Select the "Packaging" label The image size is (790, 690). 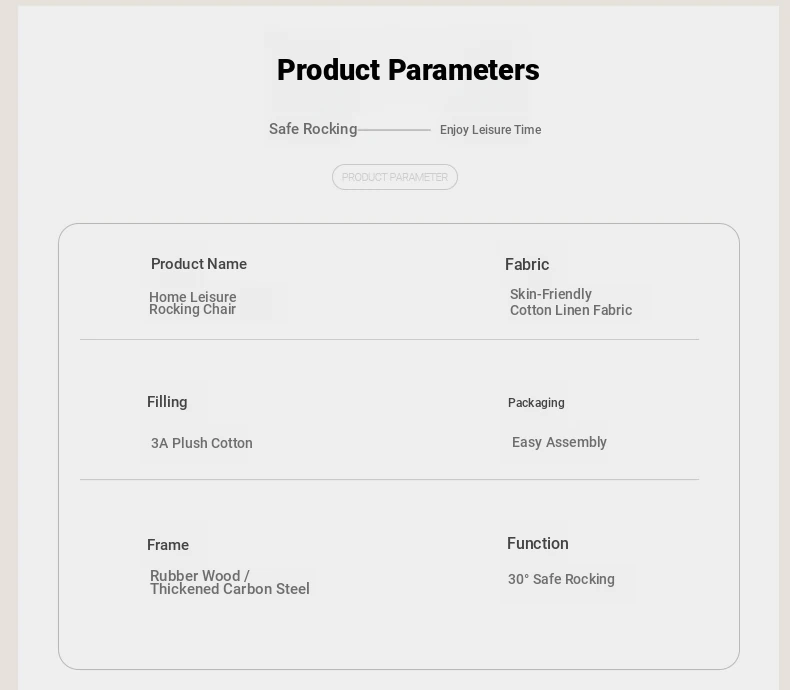tap(536, 403)
